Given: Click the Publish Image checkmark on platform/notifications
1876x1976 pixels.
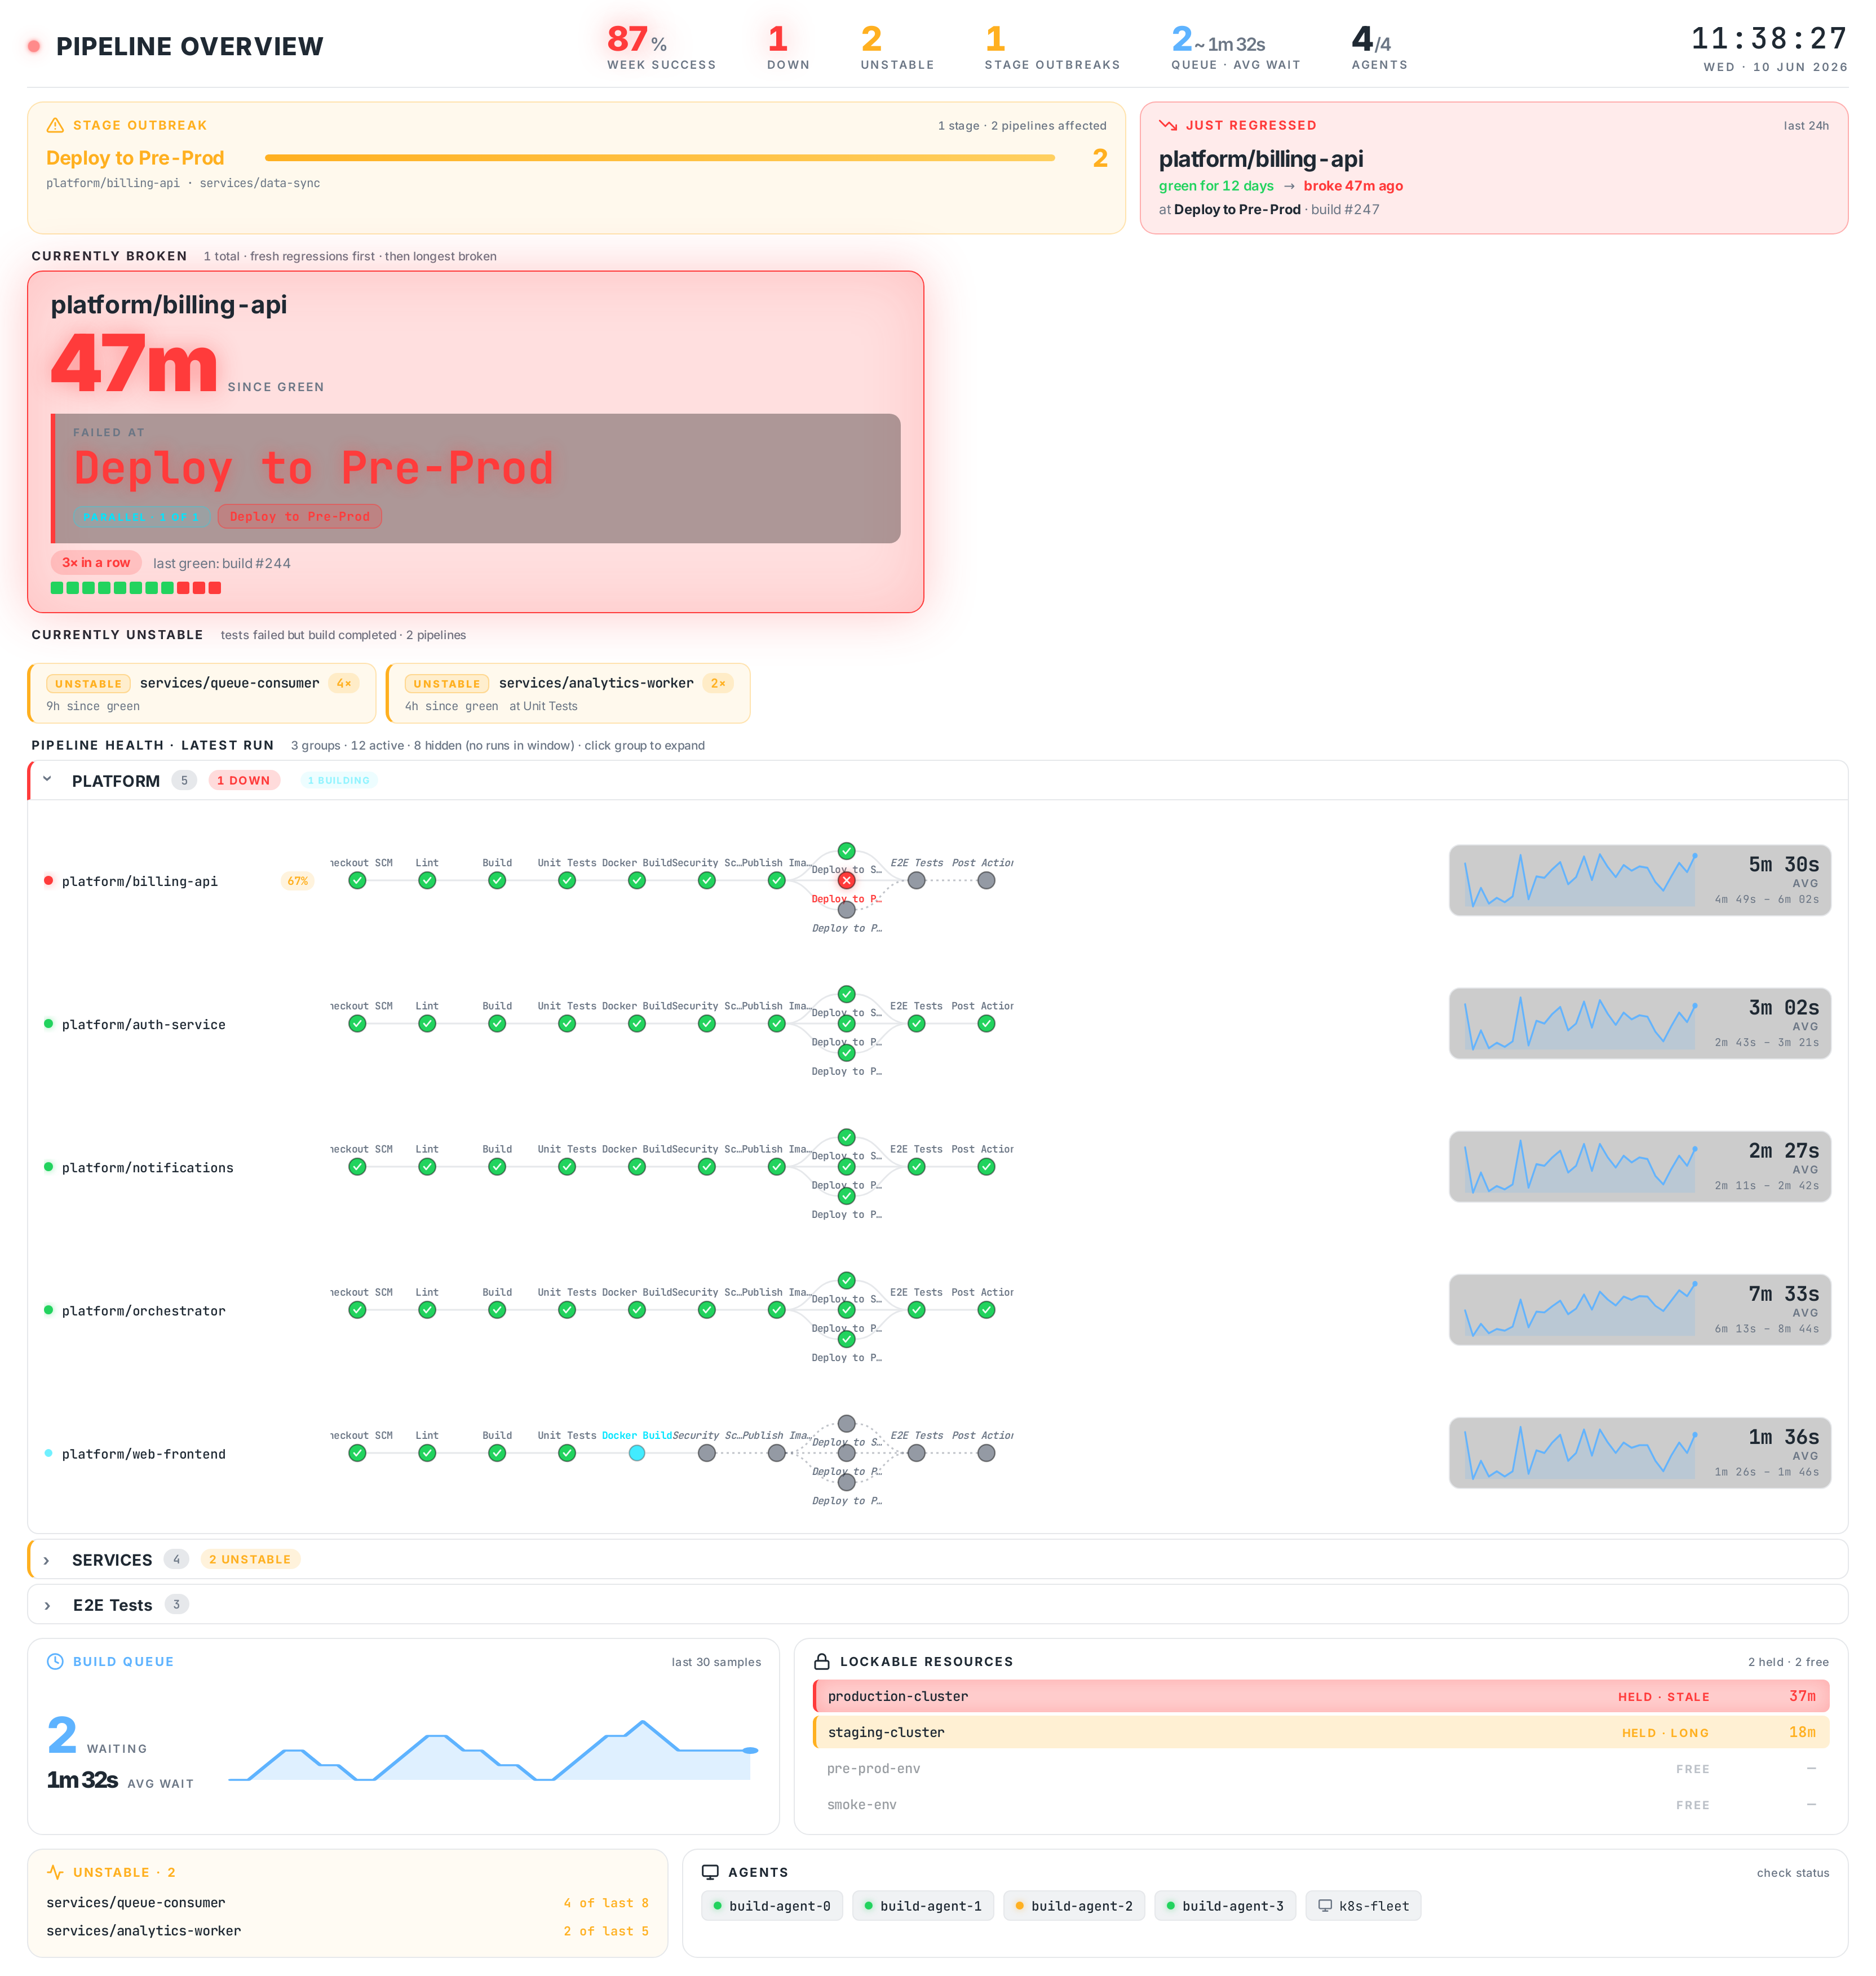Looking at the screenshot, I should tap(776, 1166).
